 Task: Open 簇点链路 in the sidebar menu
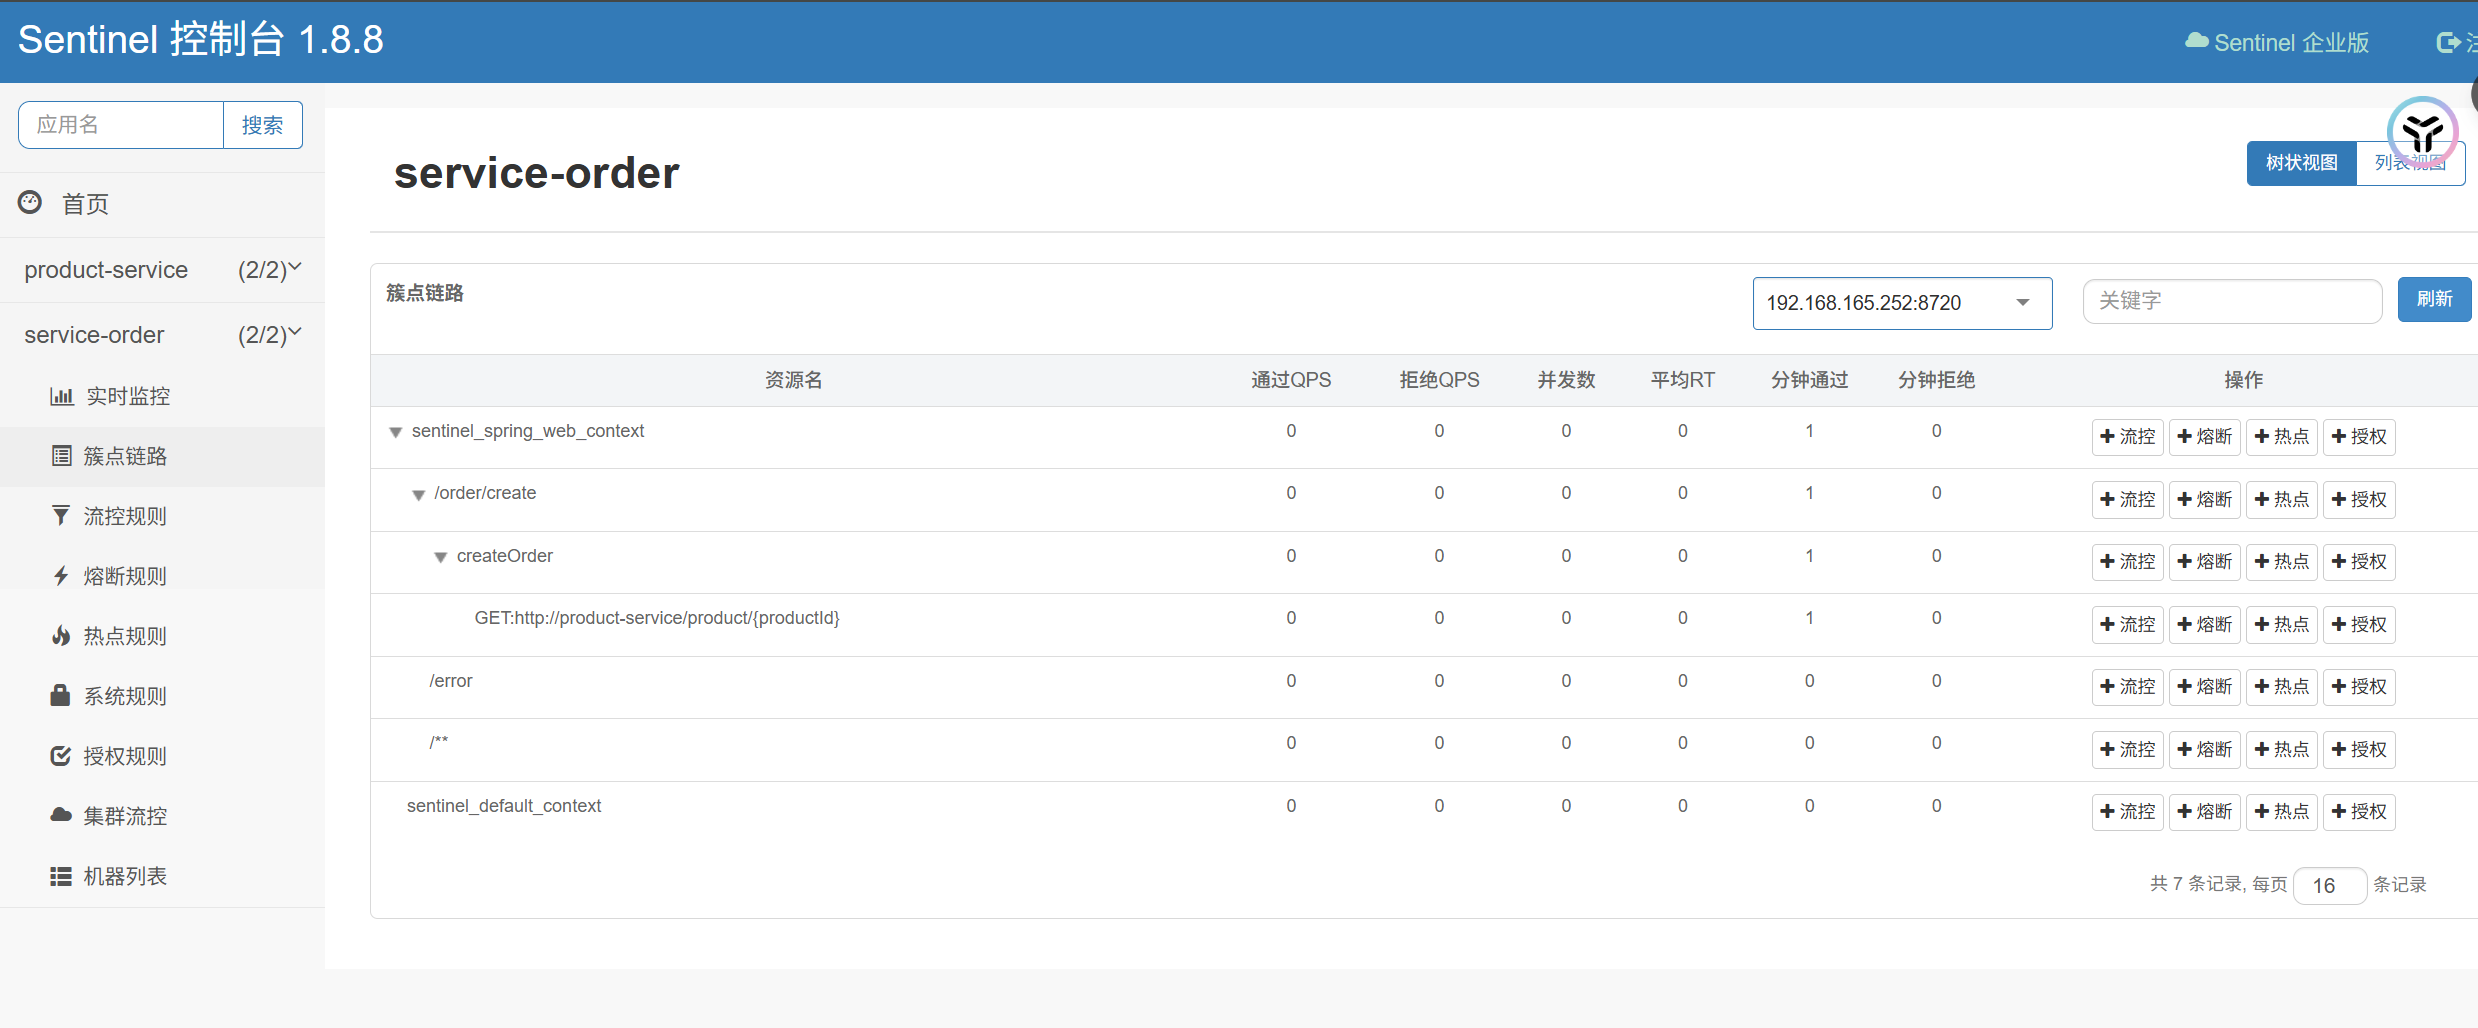(x=125, y=457)
